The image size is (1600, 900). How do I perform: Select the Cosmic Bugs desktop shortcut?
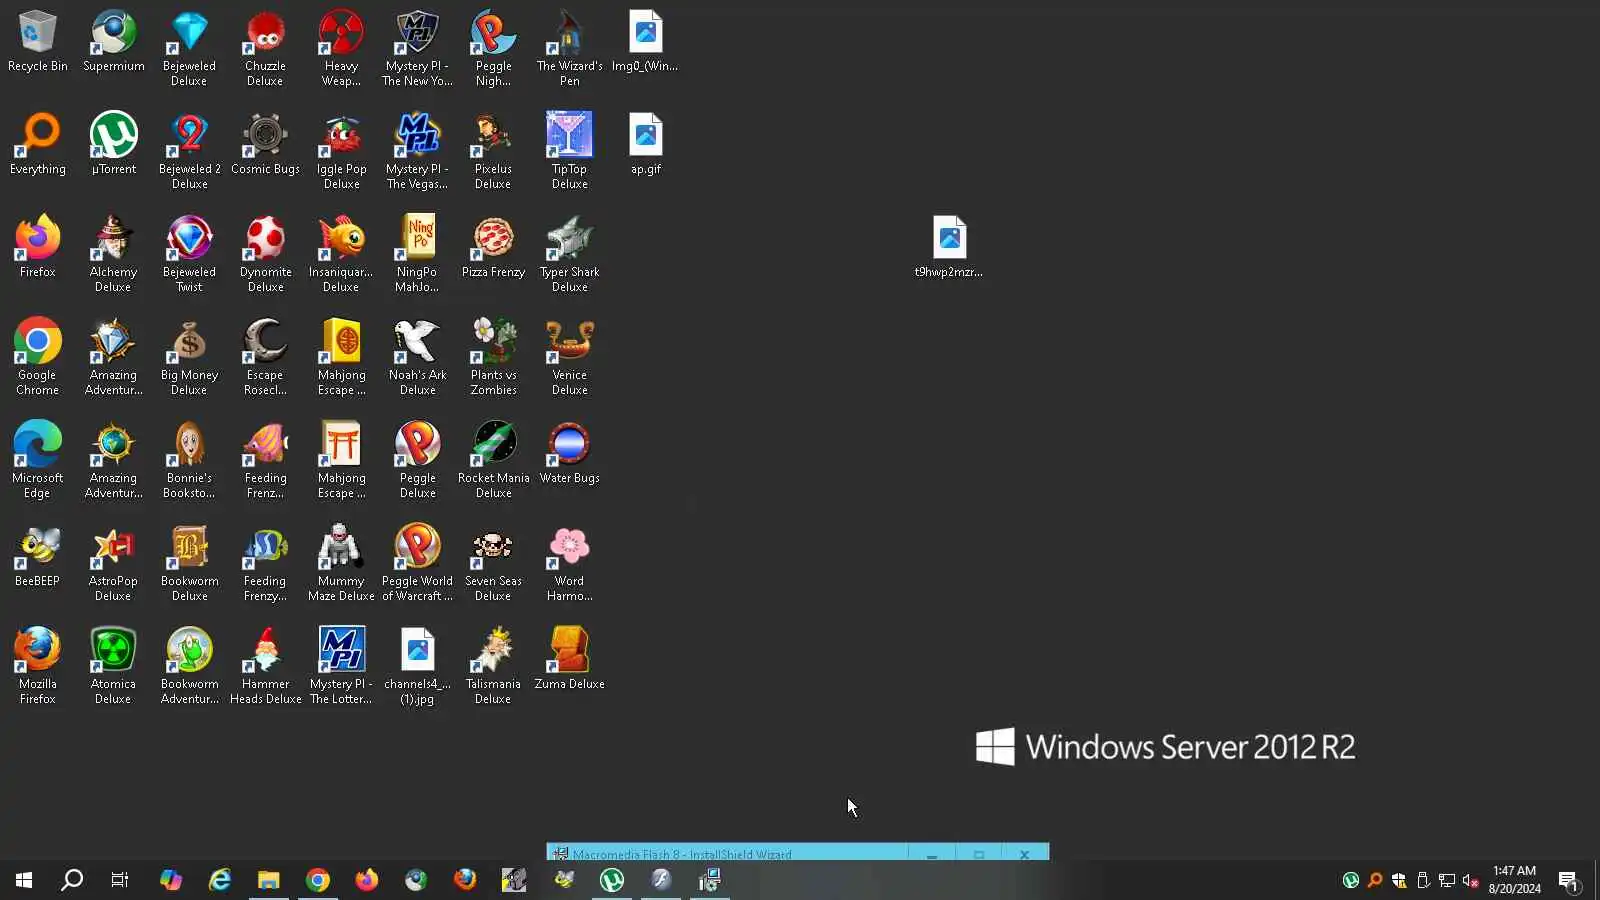pyautogui.click(x=265, y=144)
